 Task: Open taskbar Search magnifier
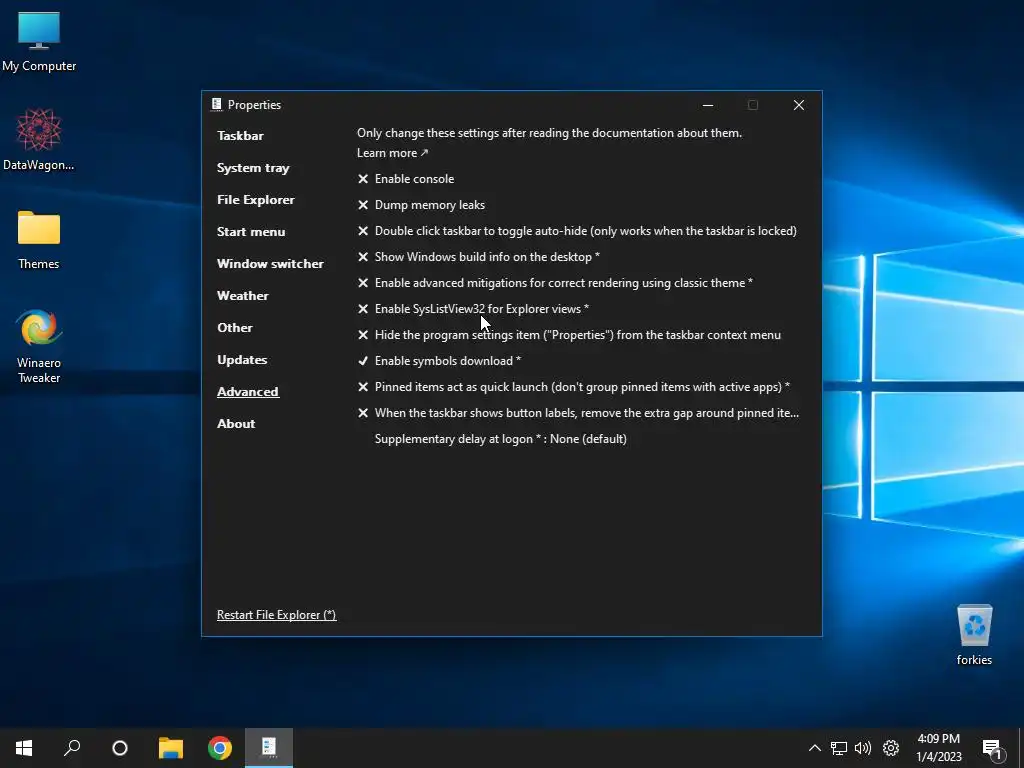pyautogui.click(x=72, y=747)
